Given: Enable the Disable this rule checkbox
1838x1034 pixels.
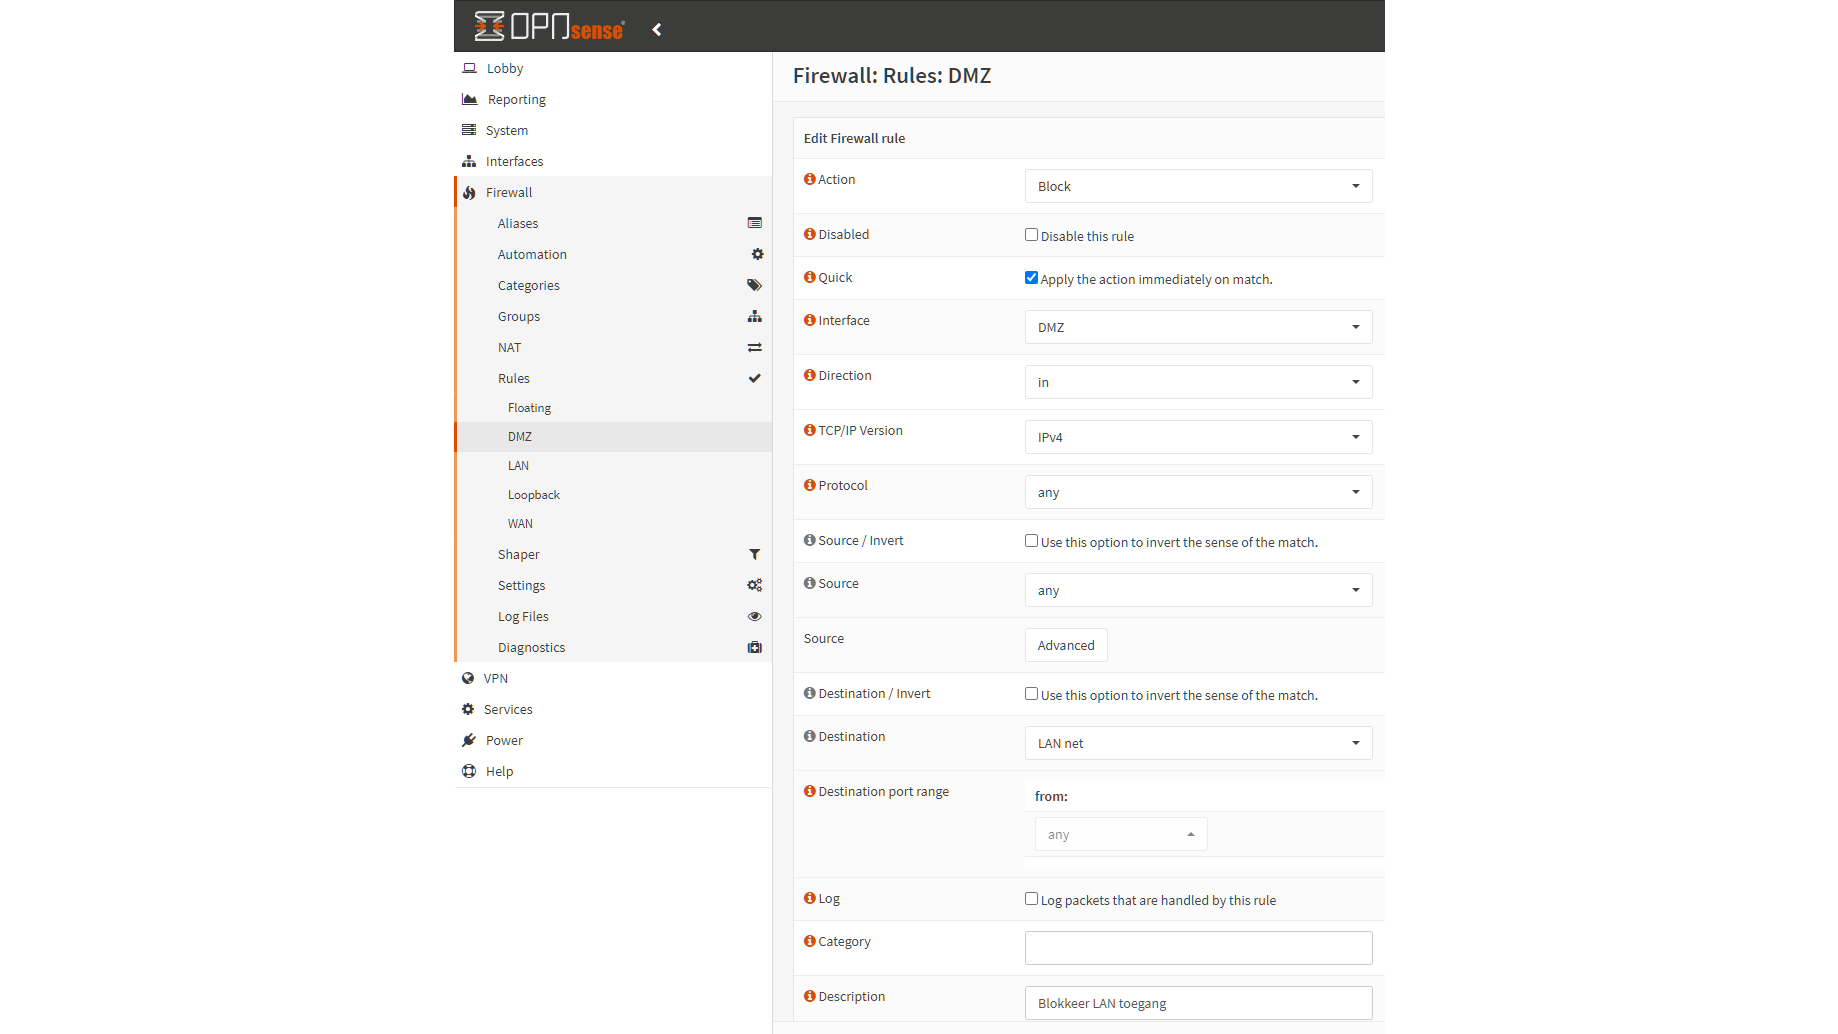Looking at the screenshot, I should coord(1031,235).
